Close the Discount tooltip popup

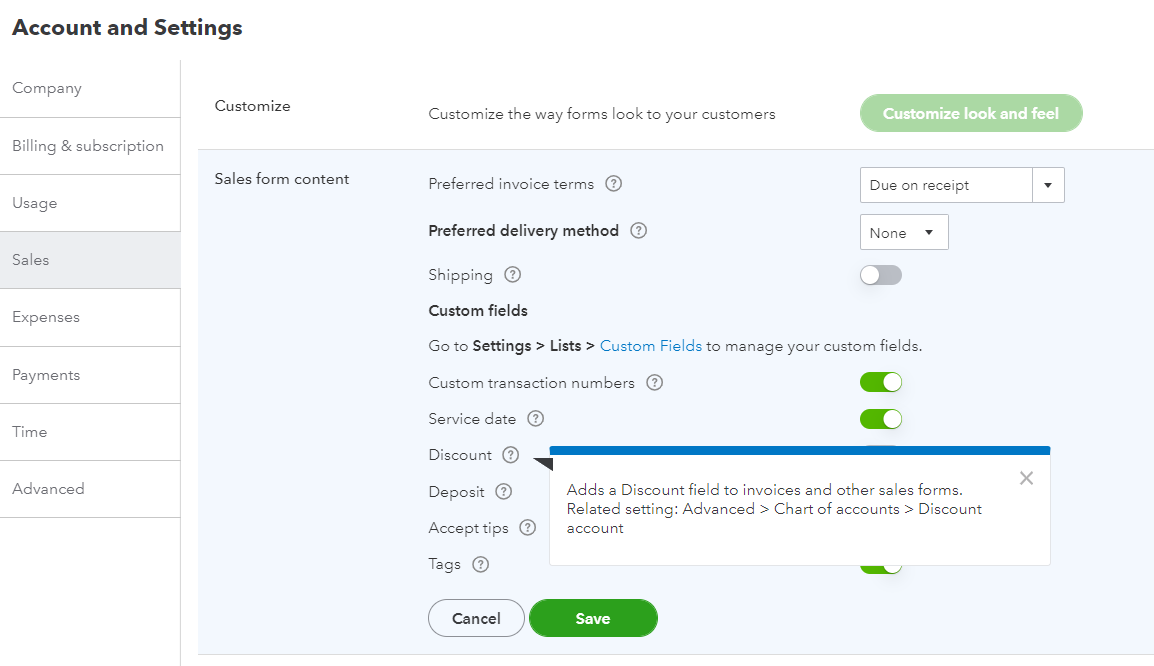point(1026,478)
